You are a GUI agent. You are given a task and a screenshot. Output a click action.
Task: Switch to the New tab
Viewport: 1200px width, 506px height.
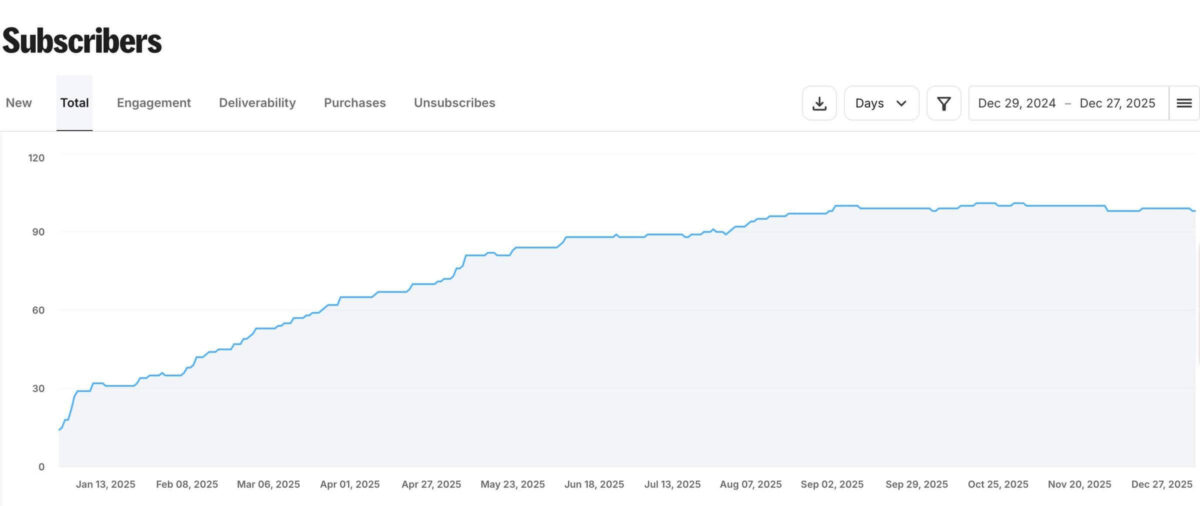click(x=19, y=103)
